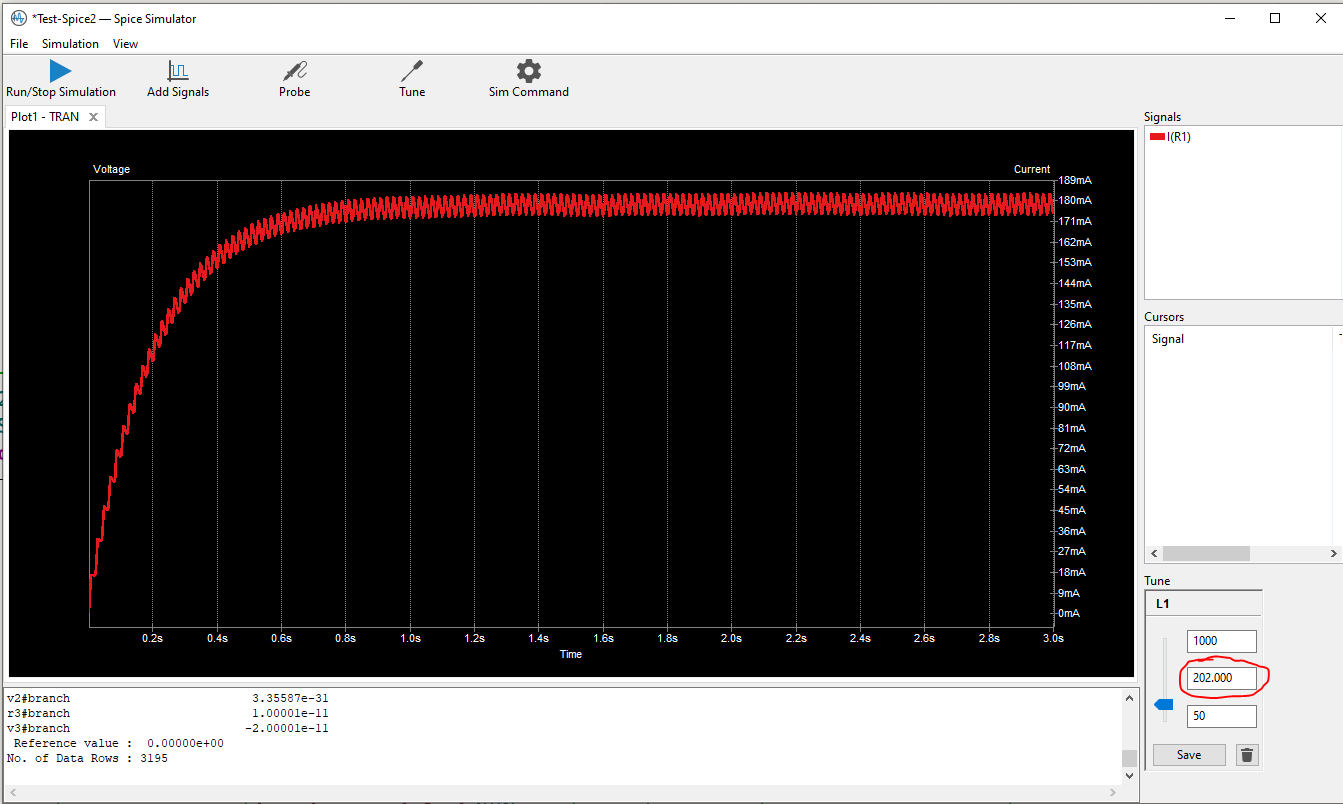Click the L1 tune slider handle
The height and width of the screenshot is (804, 1343).
(1163, 705)
